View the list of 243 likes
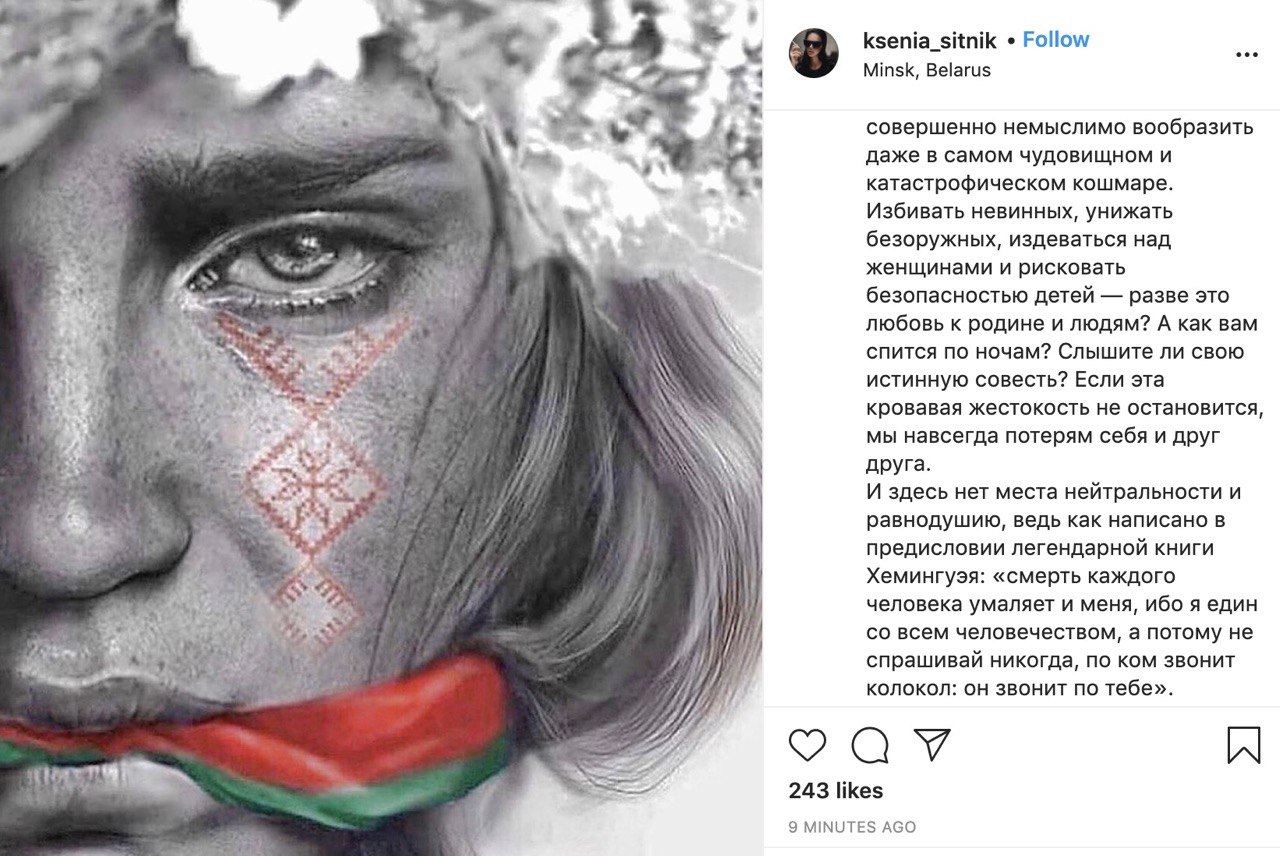 (x=835, y=791)
